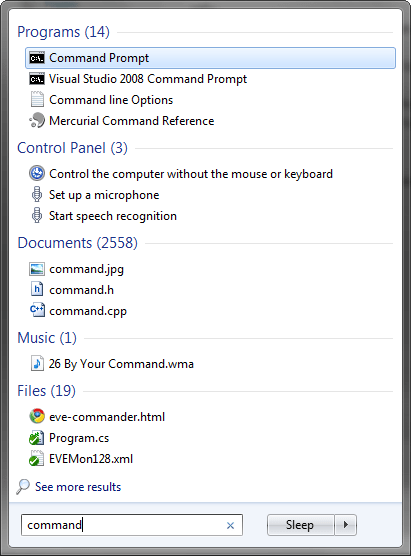Clear the search box with the X
Viewport: 411px width, 556px height.
[x=231, y=526]
